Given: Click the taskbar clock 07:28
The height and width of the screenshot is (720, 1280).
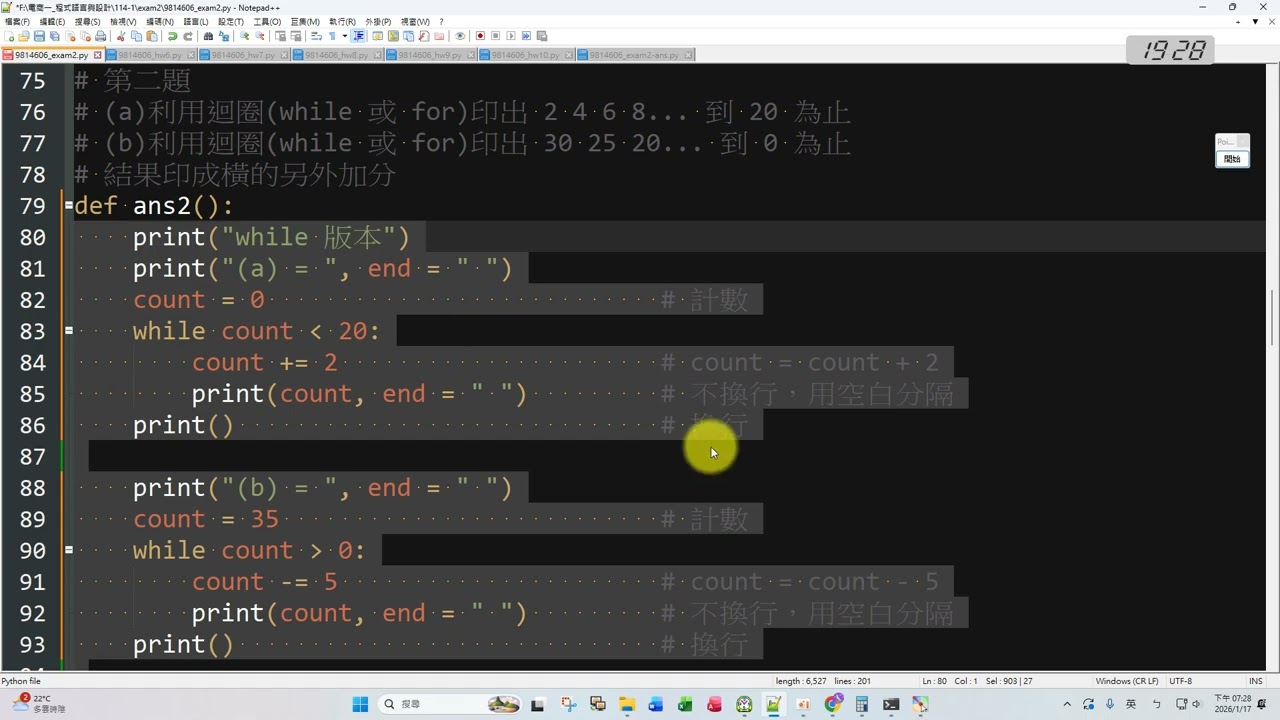Looking at the screenshot, I should pyautogui.click(x=1233, y=704).
